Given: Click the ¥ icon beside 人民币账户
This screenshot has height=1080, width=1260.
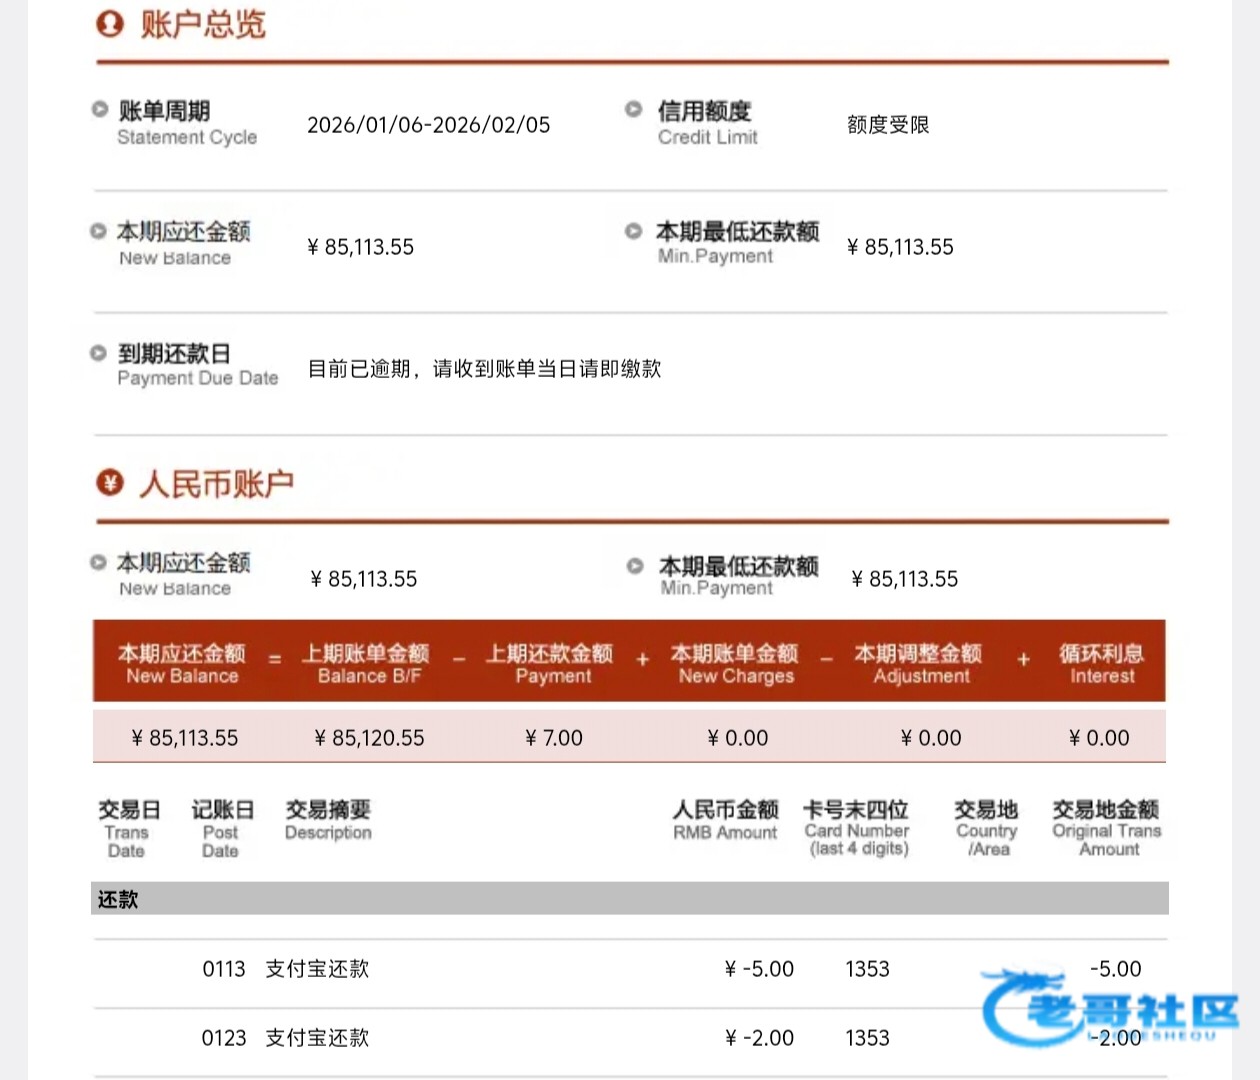Looking at the screenshot, I should pos(110,484).
